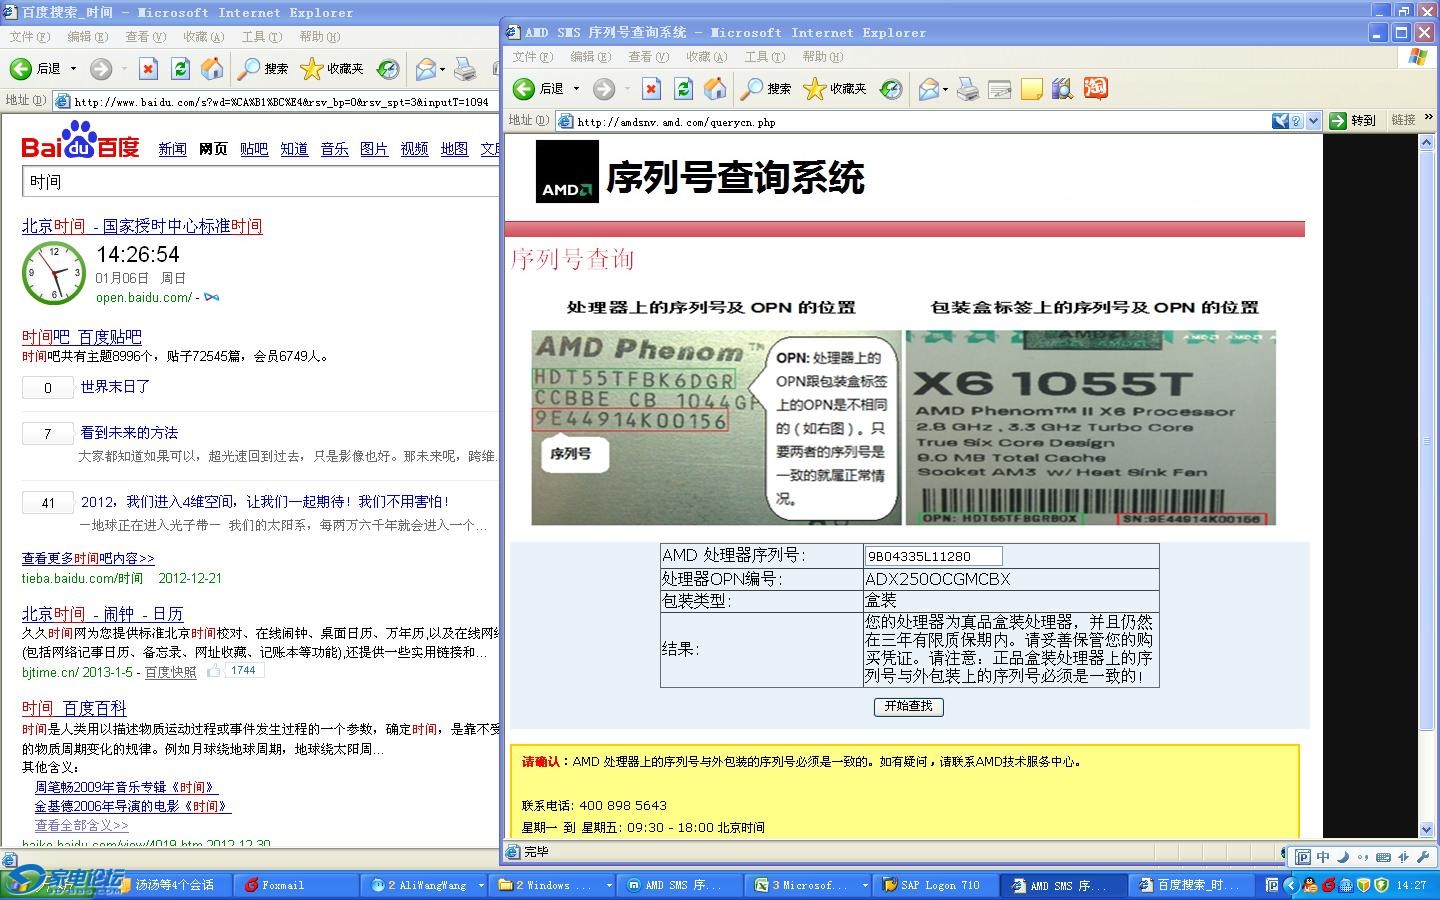Click the AMD processor serial number field

point(933,556)
